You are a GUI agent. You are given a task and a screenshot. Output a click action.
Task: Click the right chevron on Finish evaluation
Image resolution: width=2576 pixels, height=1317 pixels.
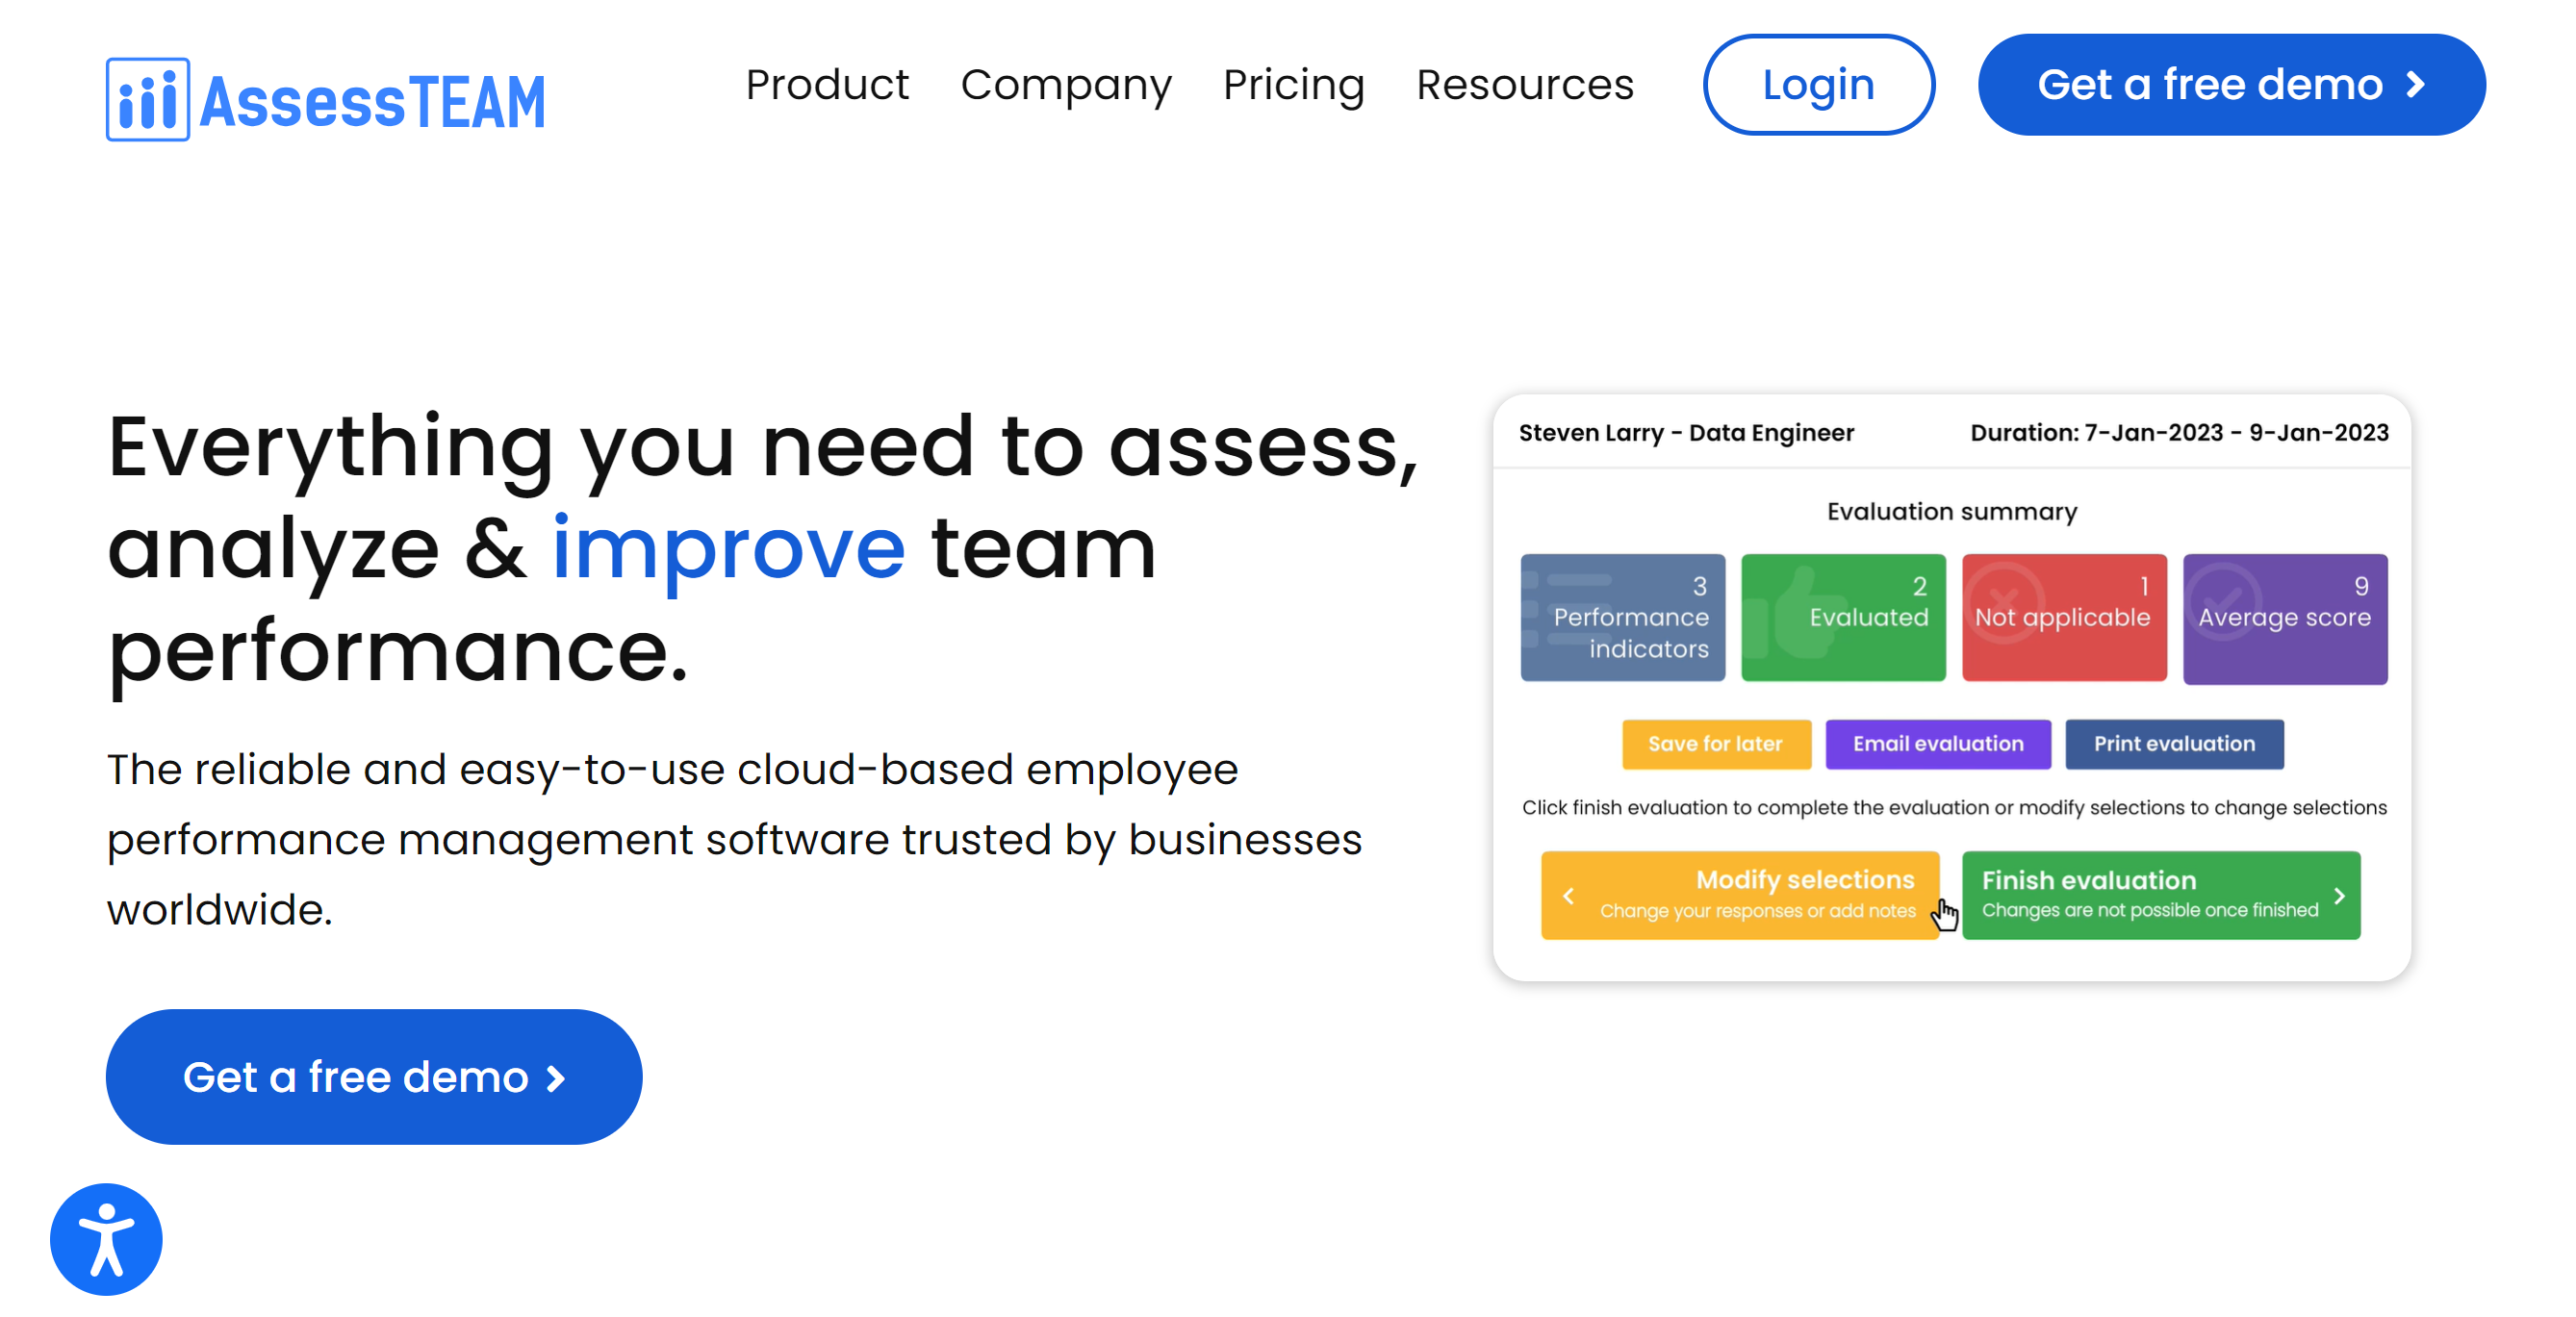point(2338,895)
